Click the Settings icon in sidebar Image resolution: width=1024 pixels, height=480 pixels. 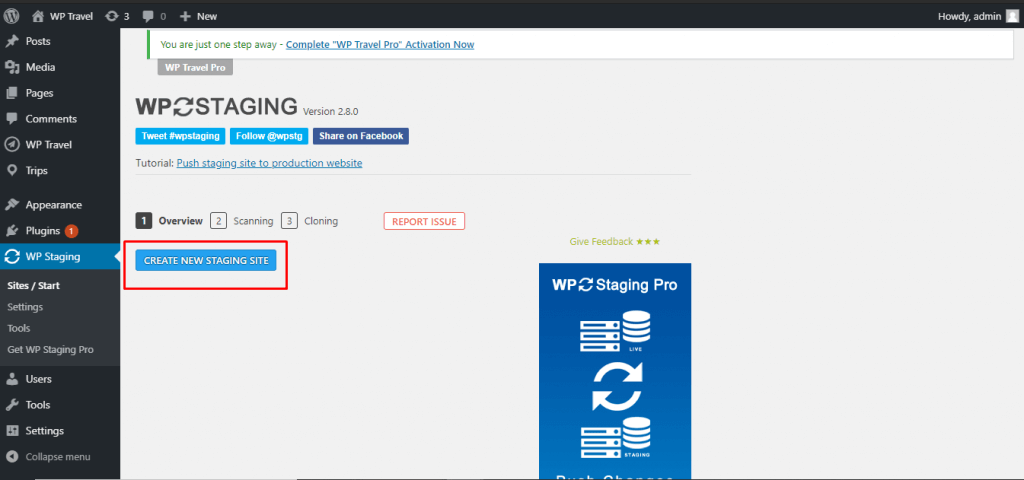pos(11,431)
